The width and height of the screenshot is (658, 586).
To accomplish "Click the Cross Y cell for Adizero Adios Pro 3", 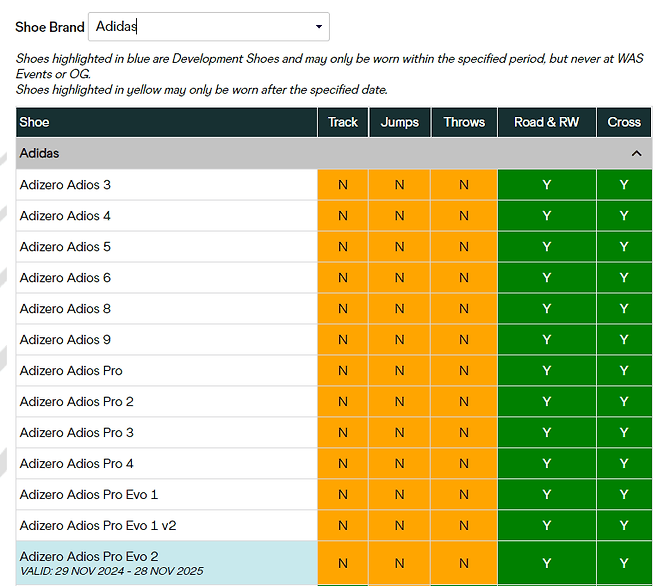I will pyautogui.click(x=624, y=433).
